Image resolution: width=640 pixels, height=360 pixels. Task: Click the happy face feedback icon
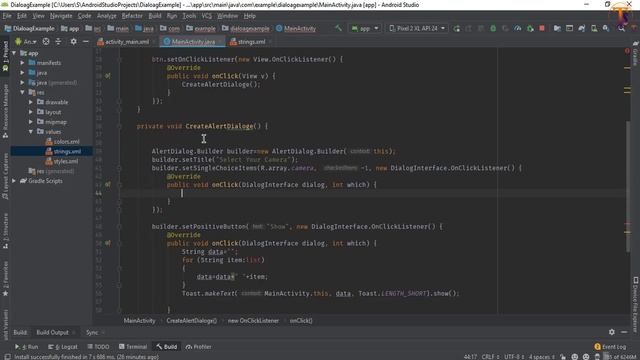click(x=575, y=357)
